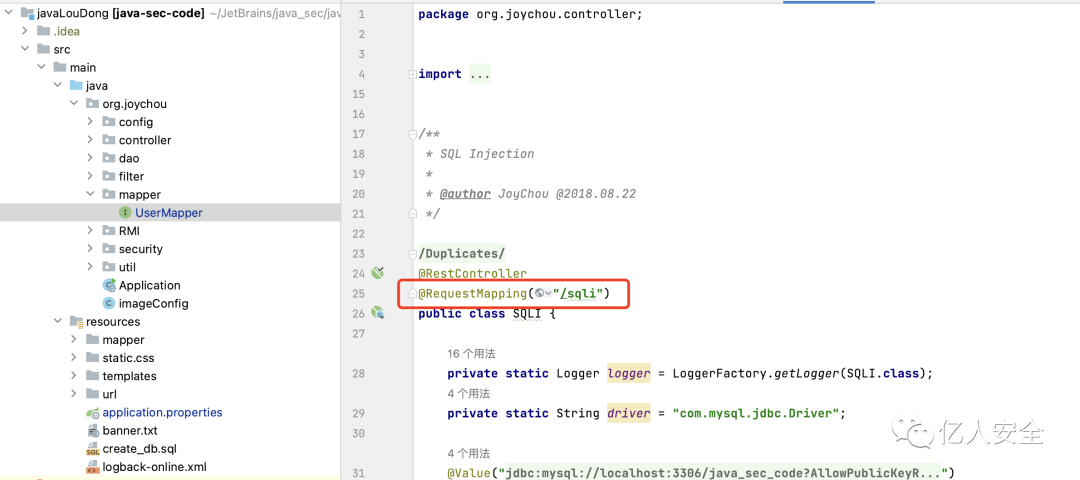The height and width of the screenshot is (480, 1080).
Task: Open the "16 个用法" usages hint
Action: [x=472, y=353]
